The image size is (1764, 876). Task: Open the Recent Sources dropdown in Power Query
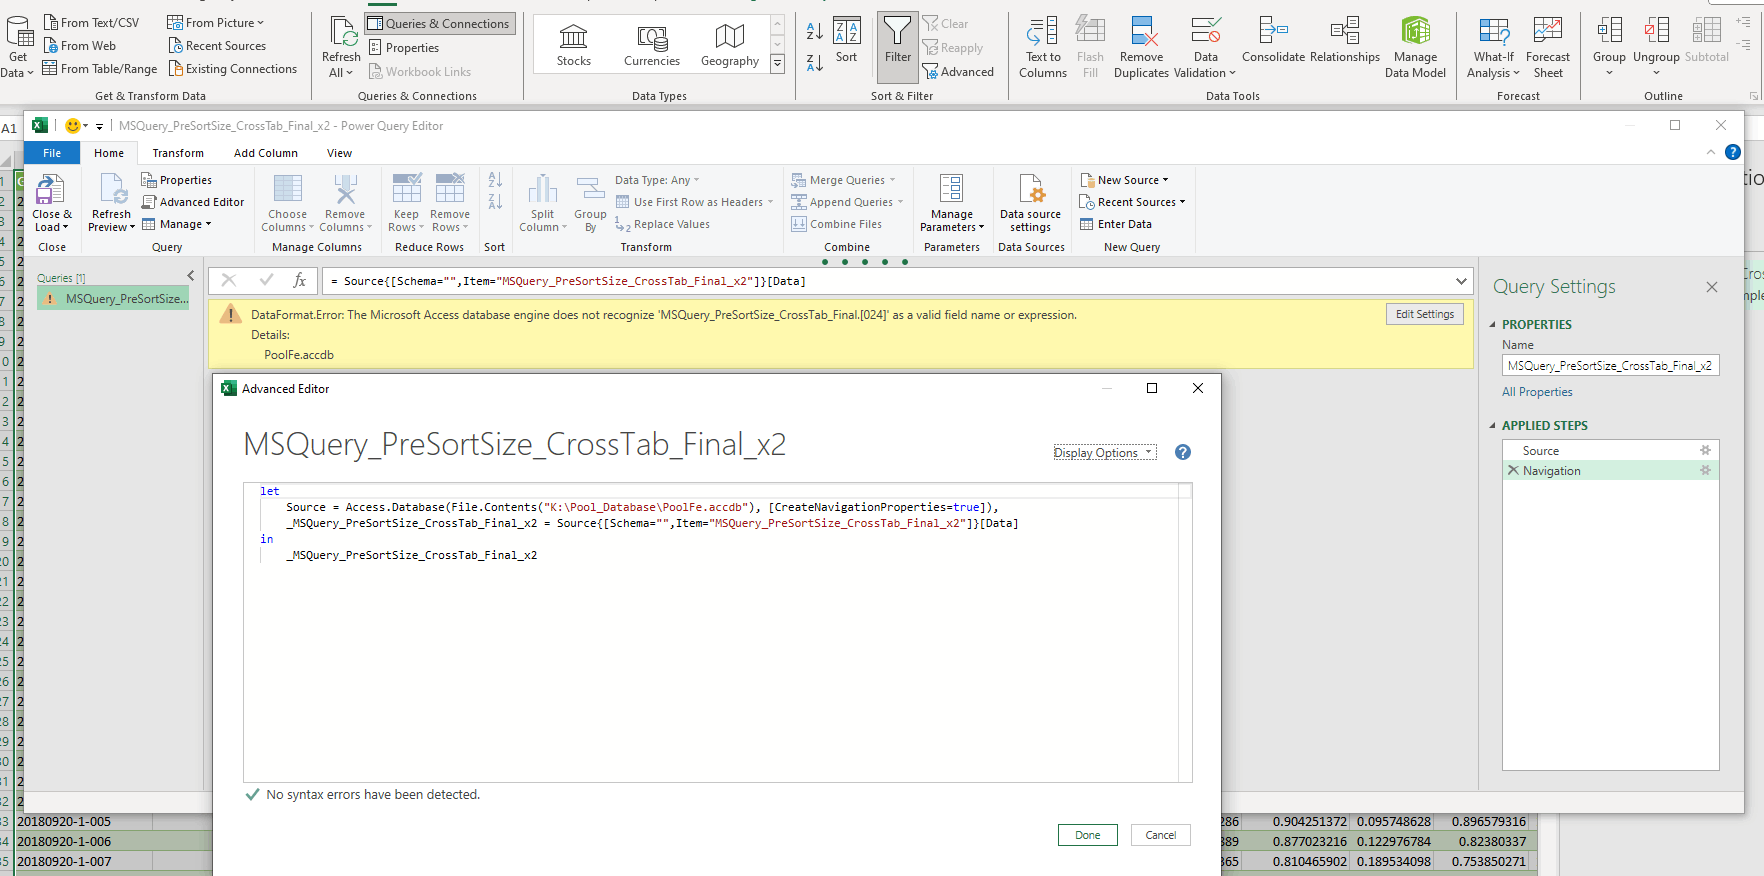[1132, 202]
